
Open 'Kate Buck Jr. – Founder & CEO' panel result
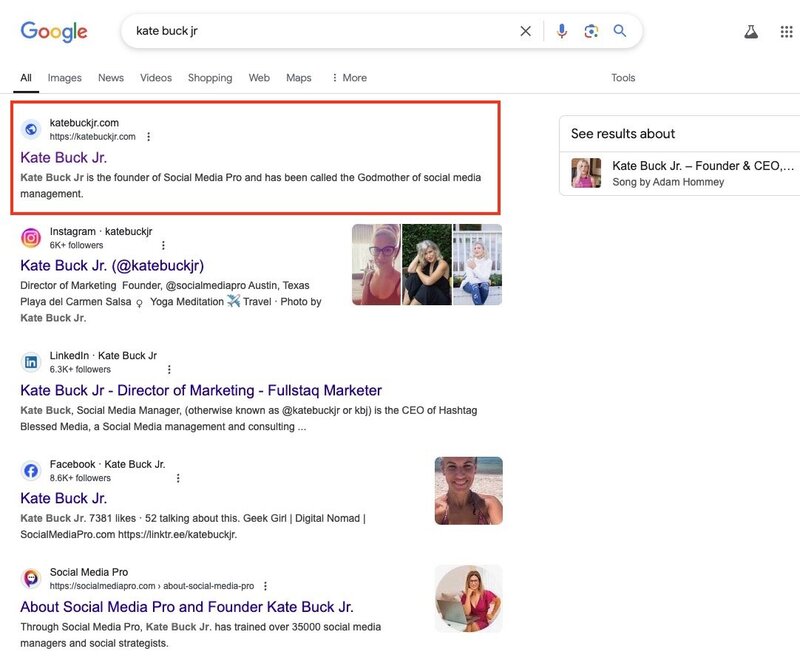point(703,166)
